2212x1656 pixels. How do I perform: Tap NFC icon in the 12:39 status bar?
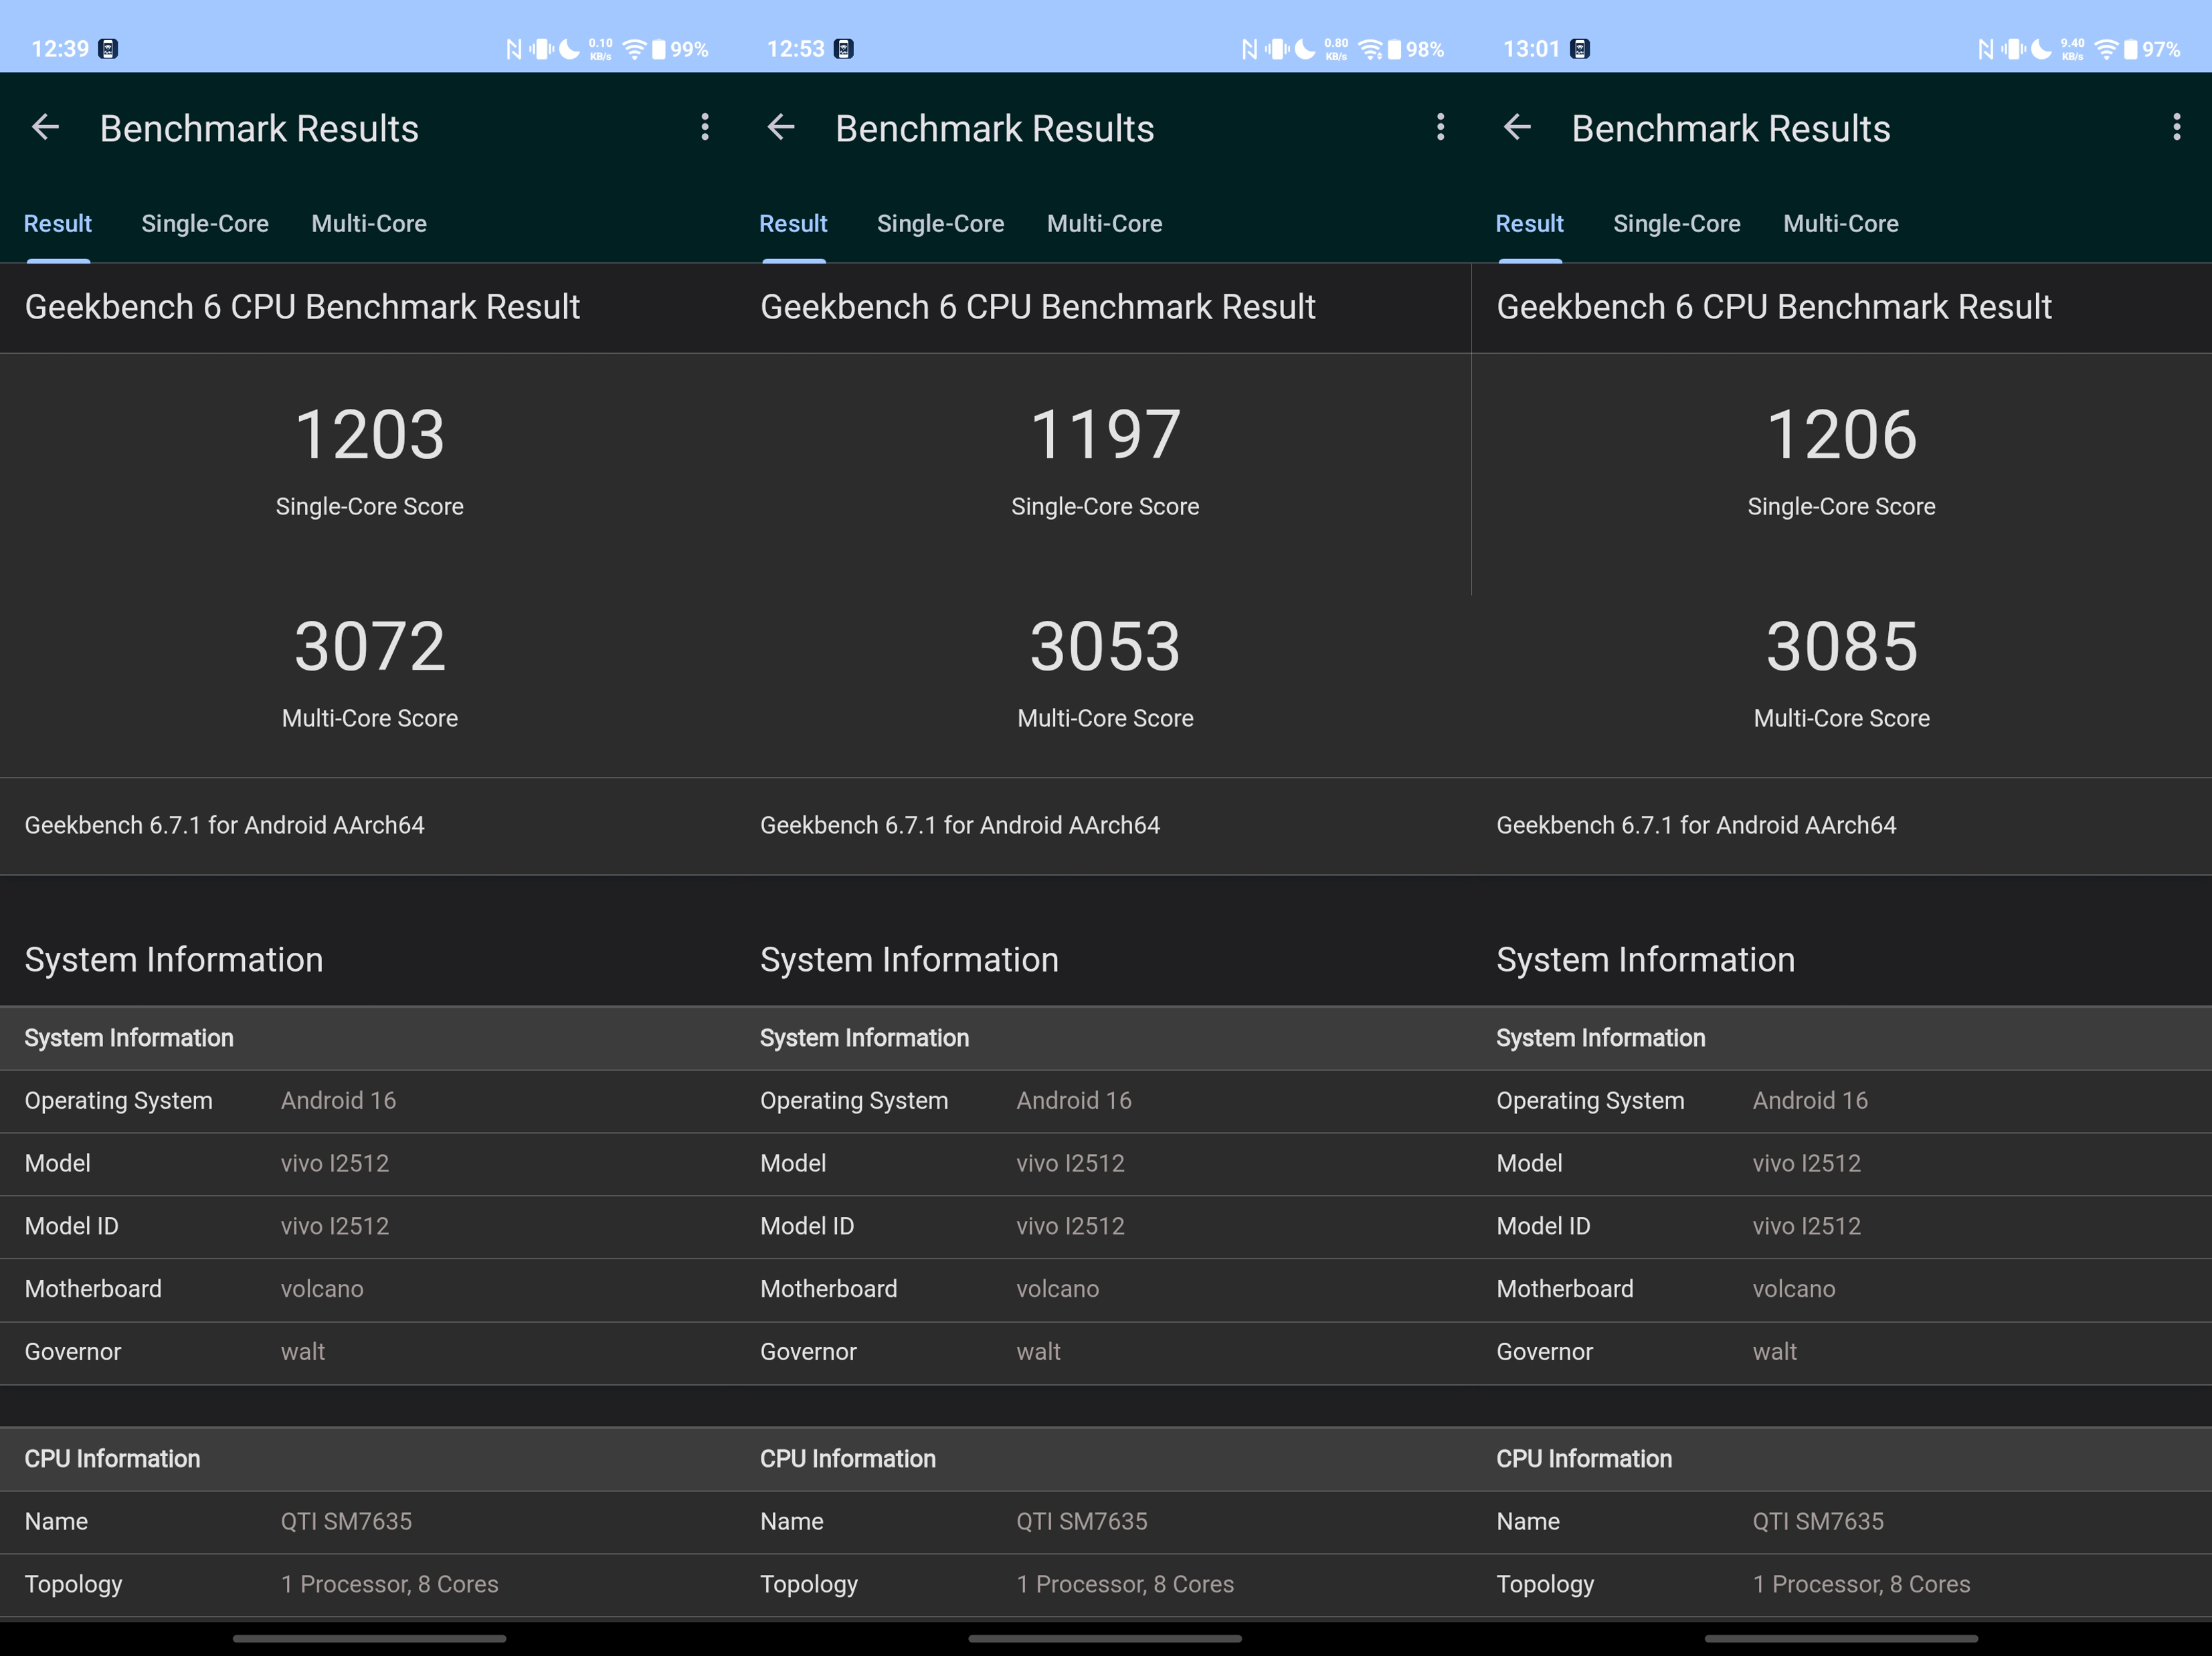pos(514,49)
